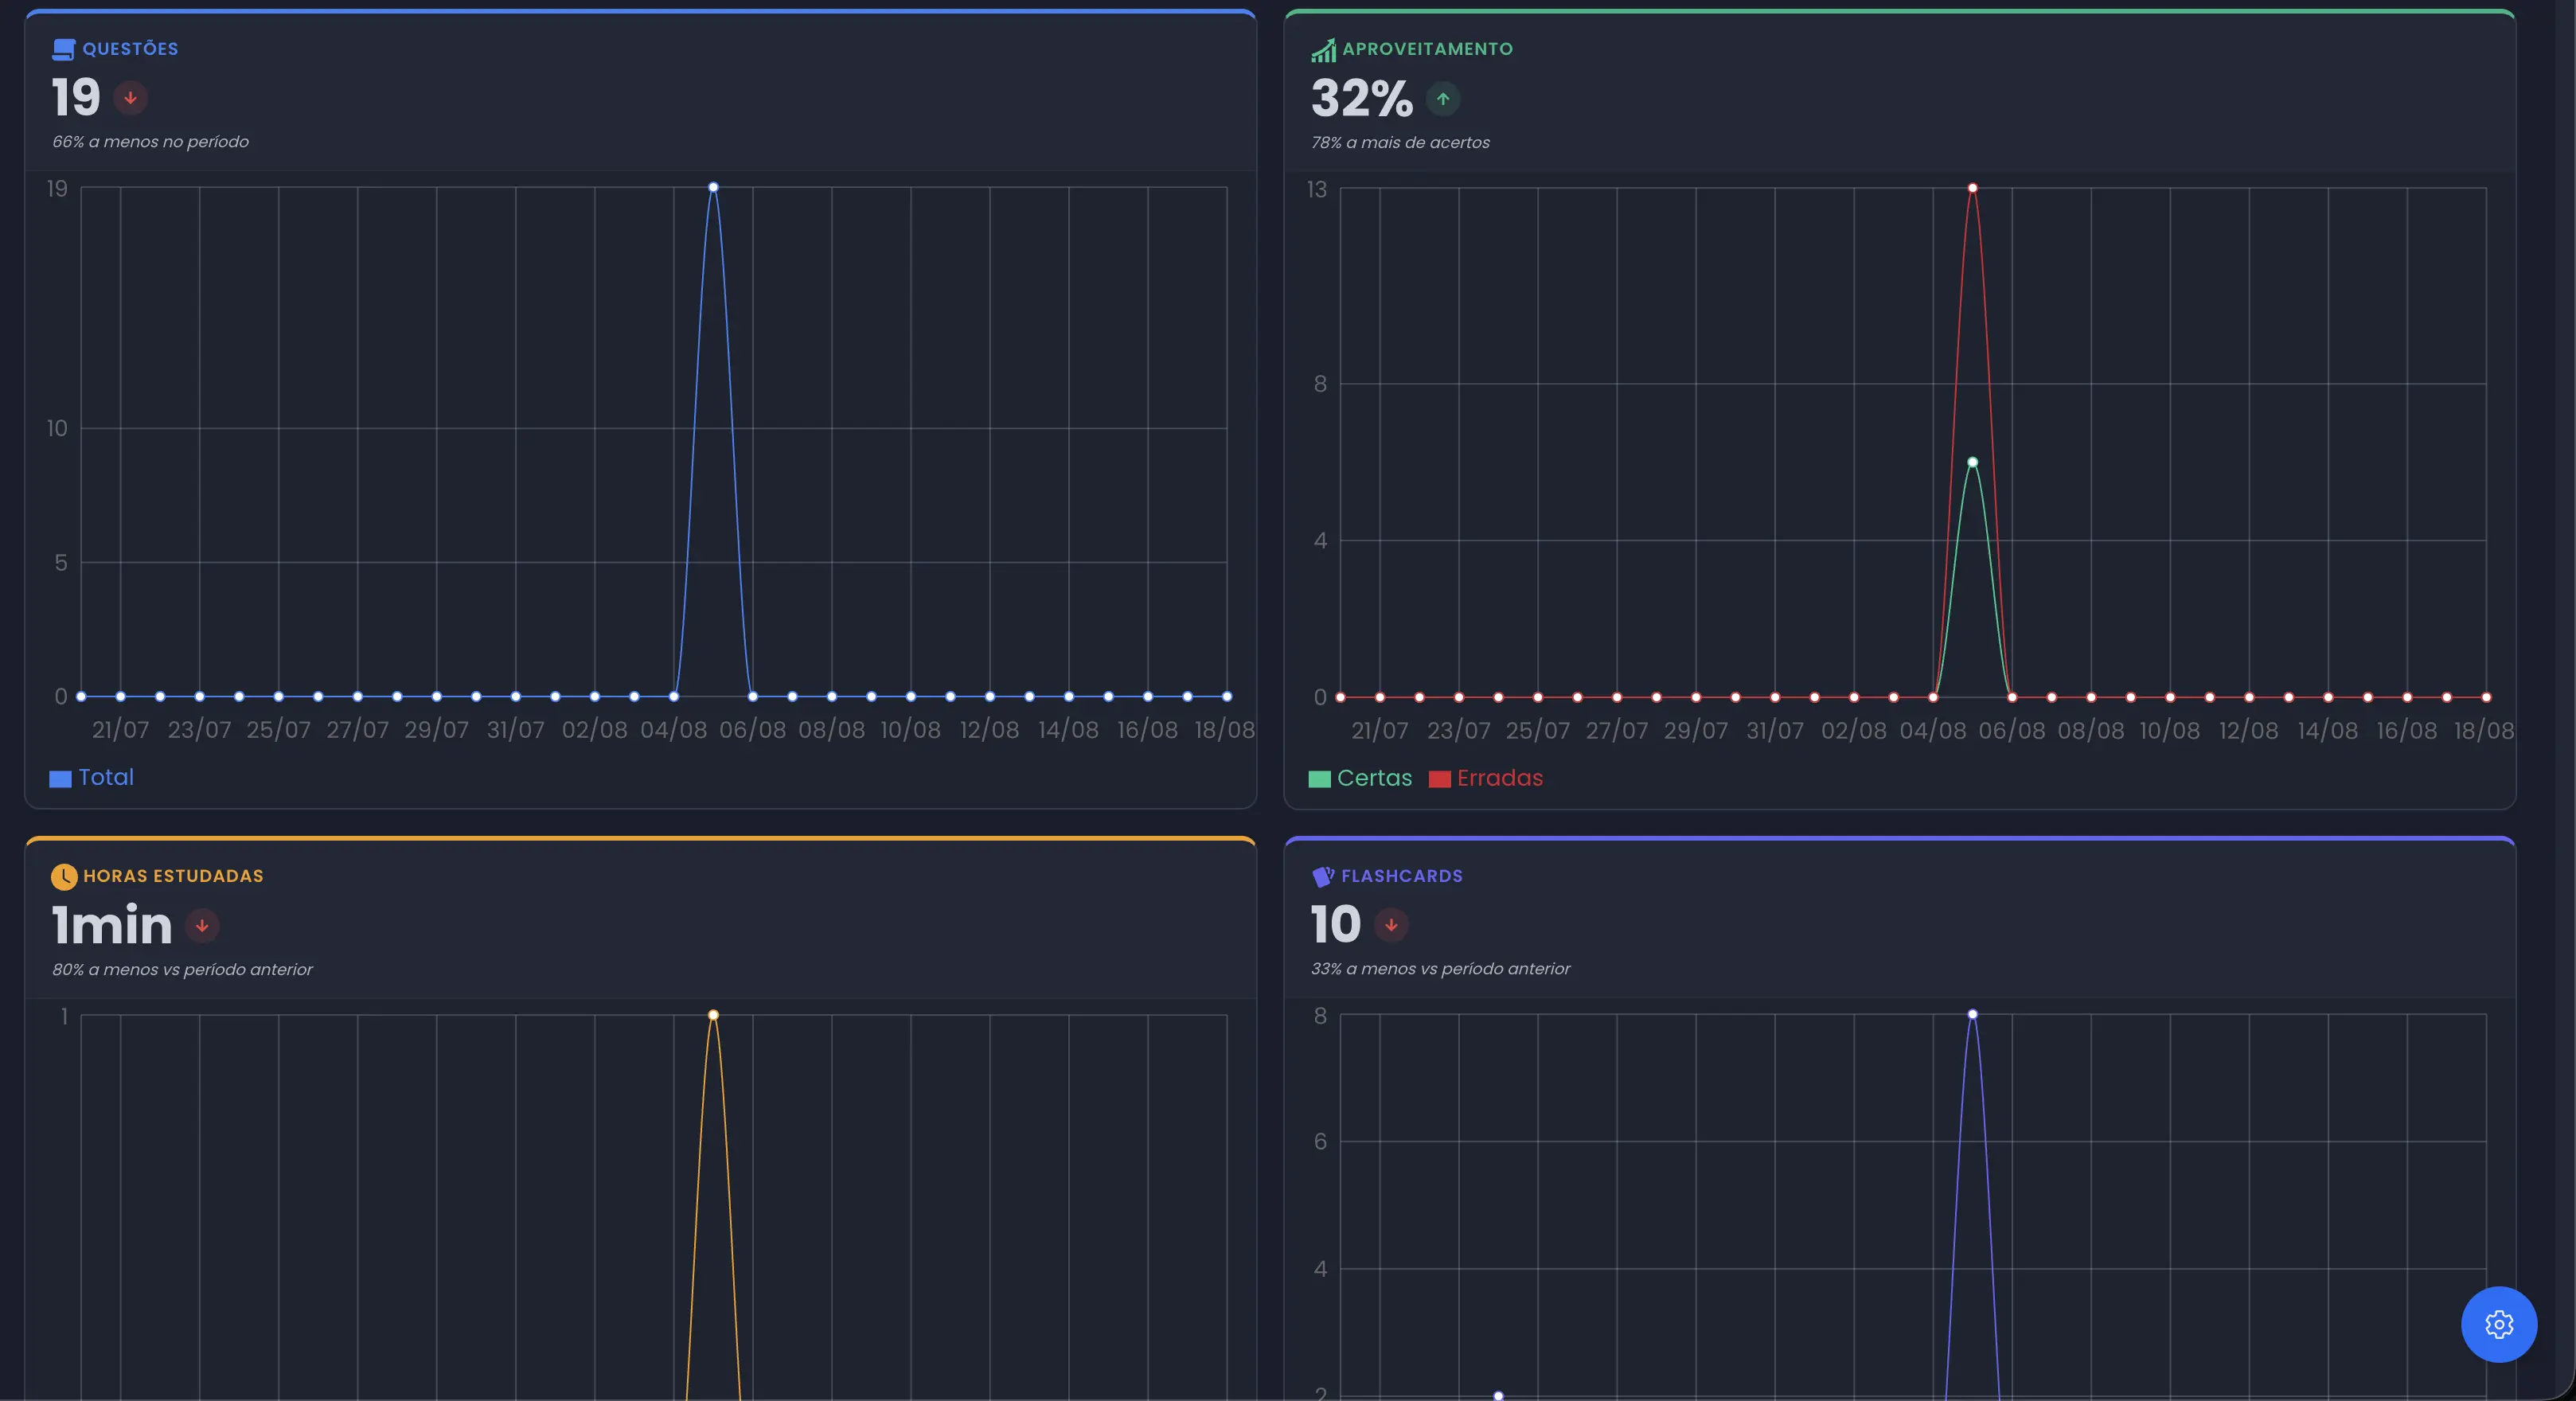
Task: Click the green up arrow beside 32%
Action: pos(1443,99)
